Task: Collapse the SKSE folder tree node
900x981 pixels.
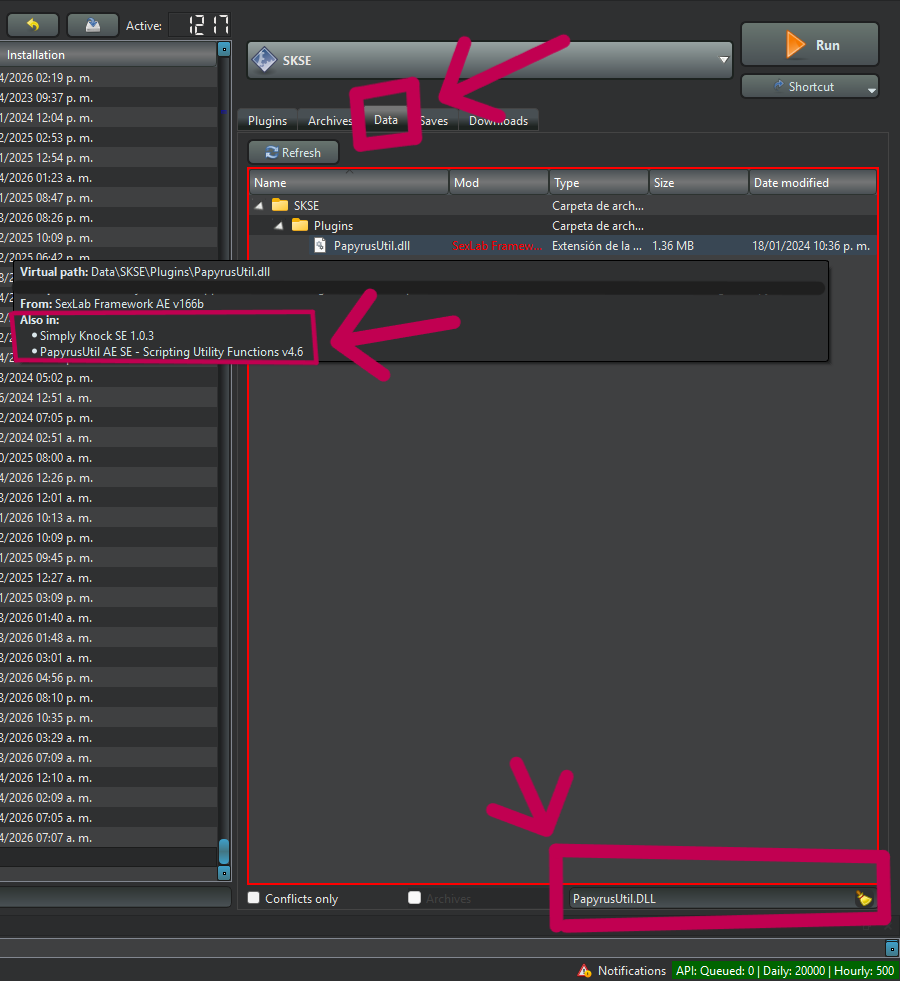Action: (259, 205)
